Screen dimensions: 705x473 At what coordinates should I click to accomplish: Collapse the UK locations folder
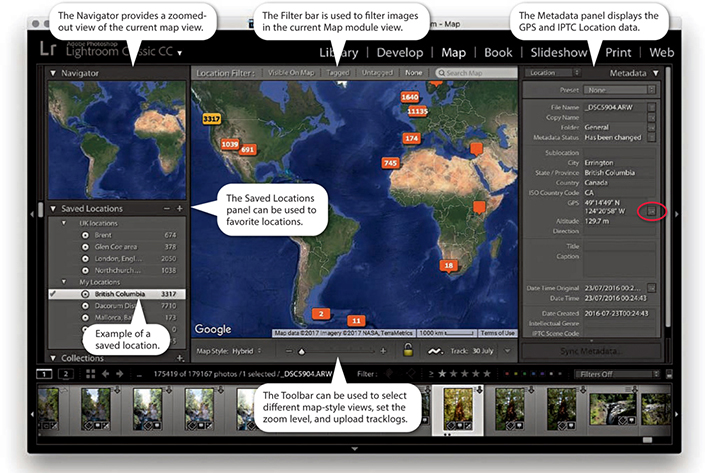(64, 223)
